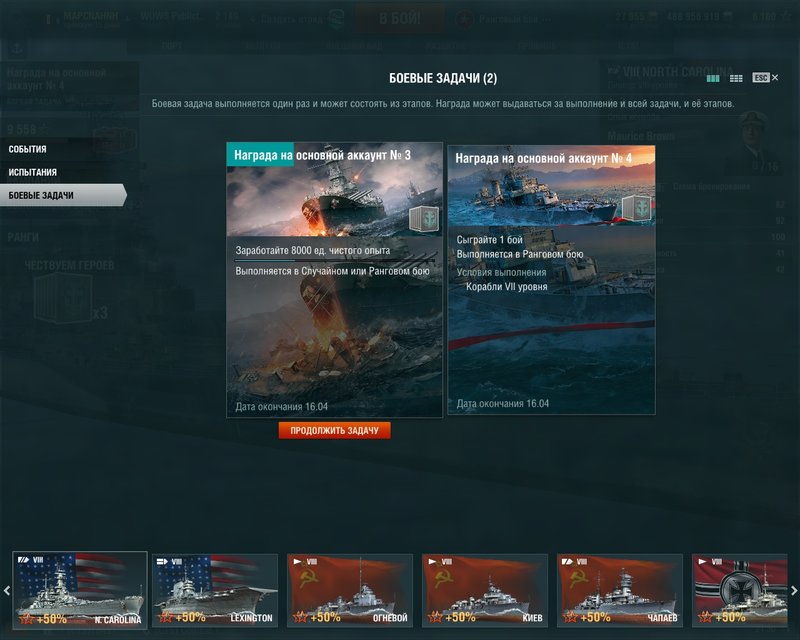
Task: Click the bonus star icon on Огневой
Action: [301, 618]
